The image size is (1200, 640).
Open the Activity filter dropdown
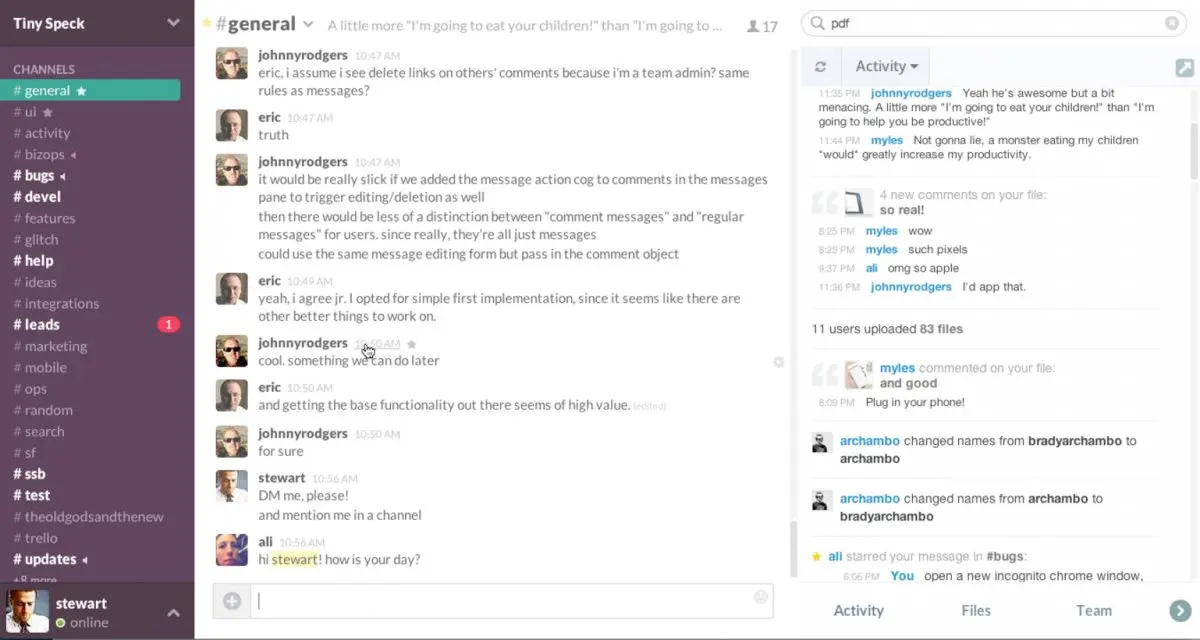(x=886, y=67)
